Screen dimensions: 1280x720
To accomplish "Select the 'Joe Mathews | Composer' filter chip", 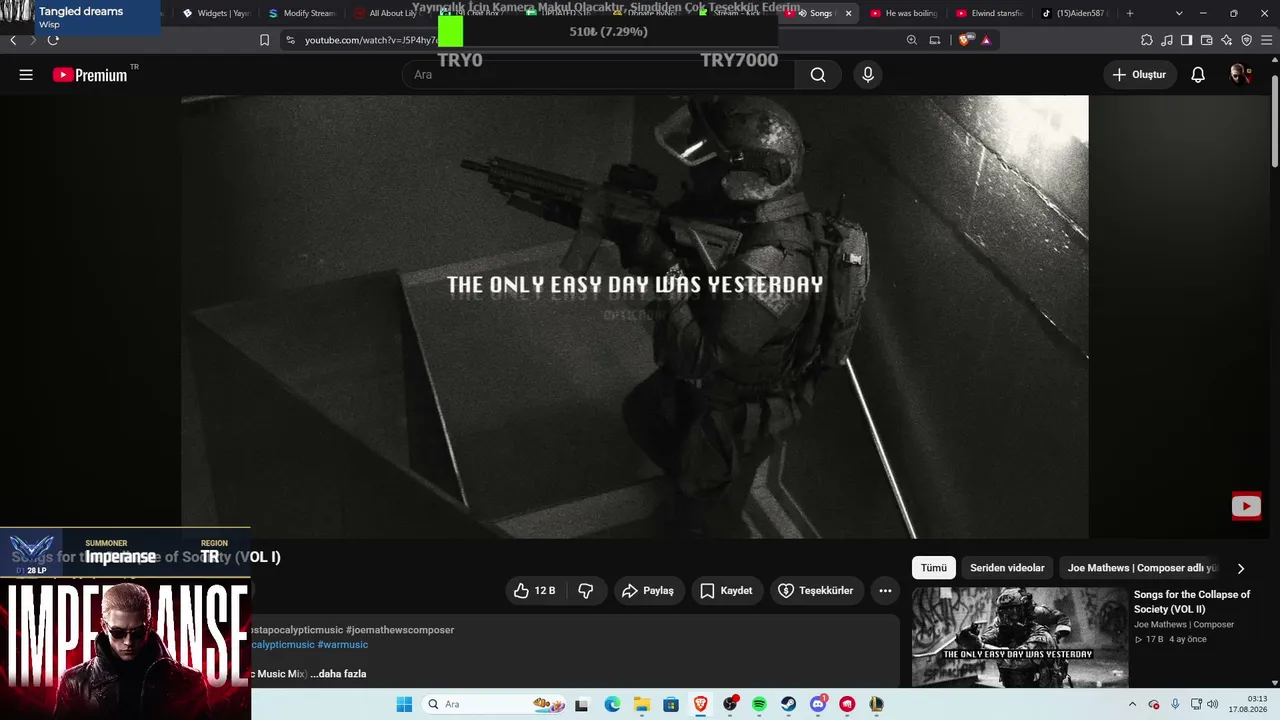I will 1142,568.
